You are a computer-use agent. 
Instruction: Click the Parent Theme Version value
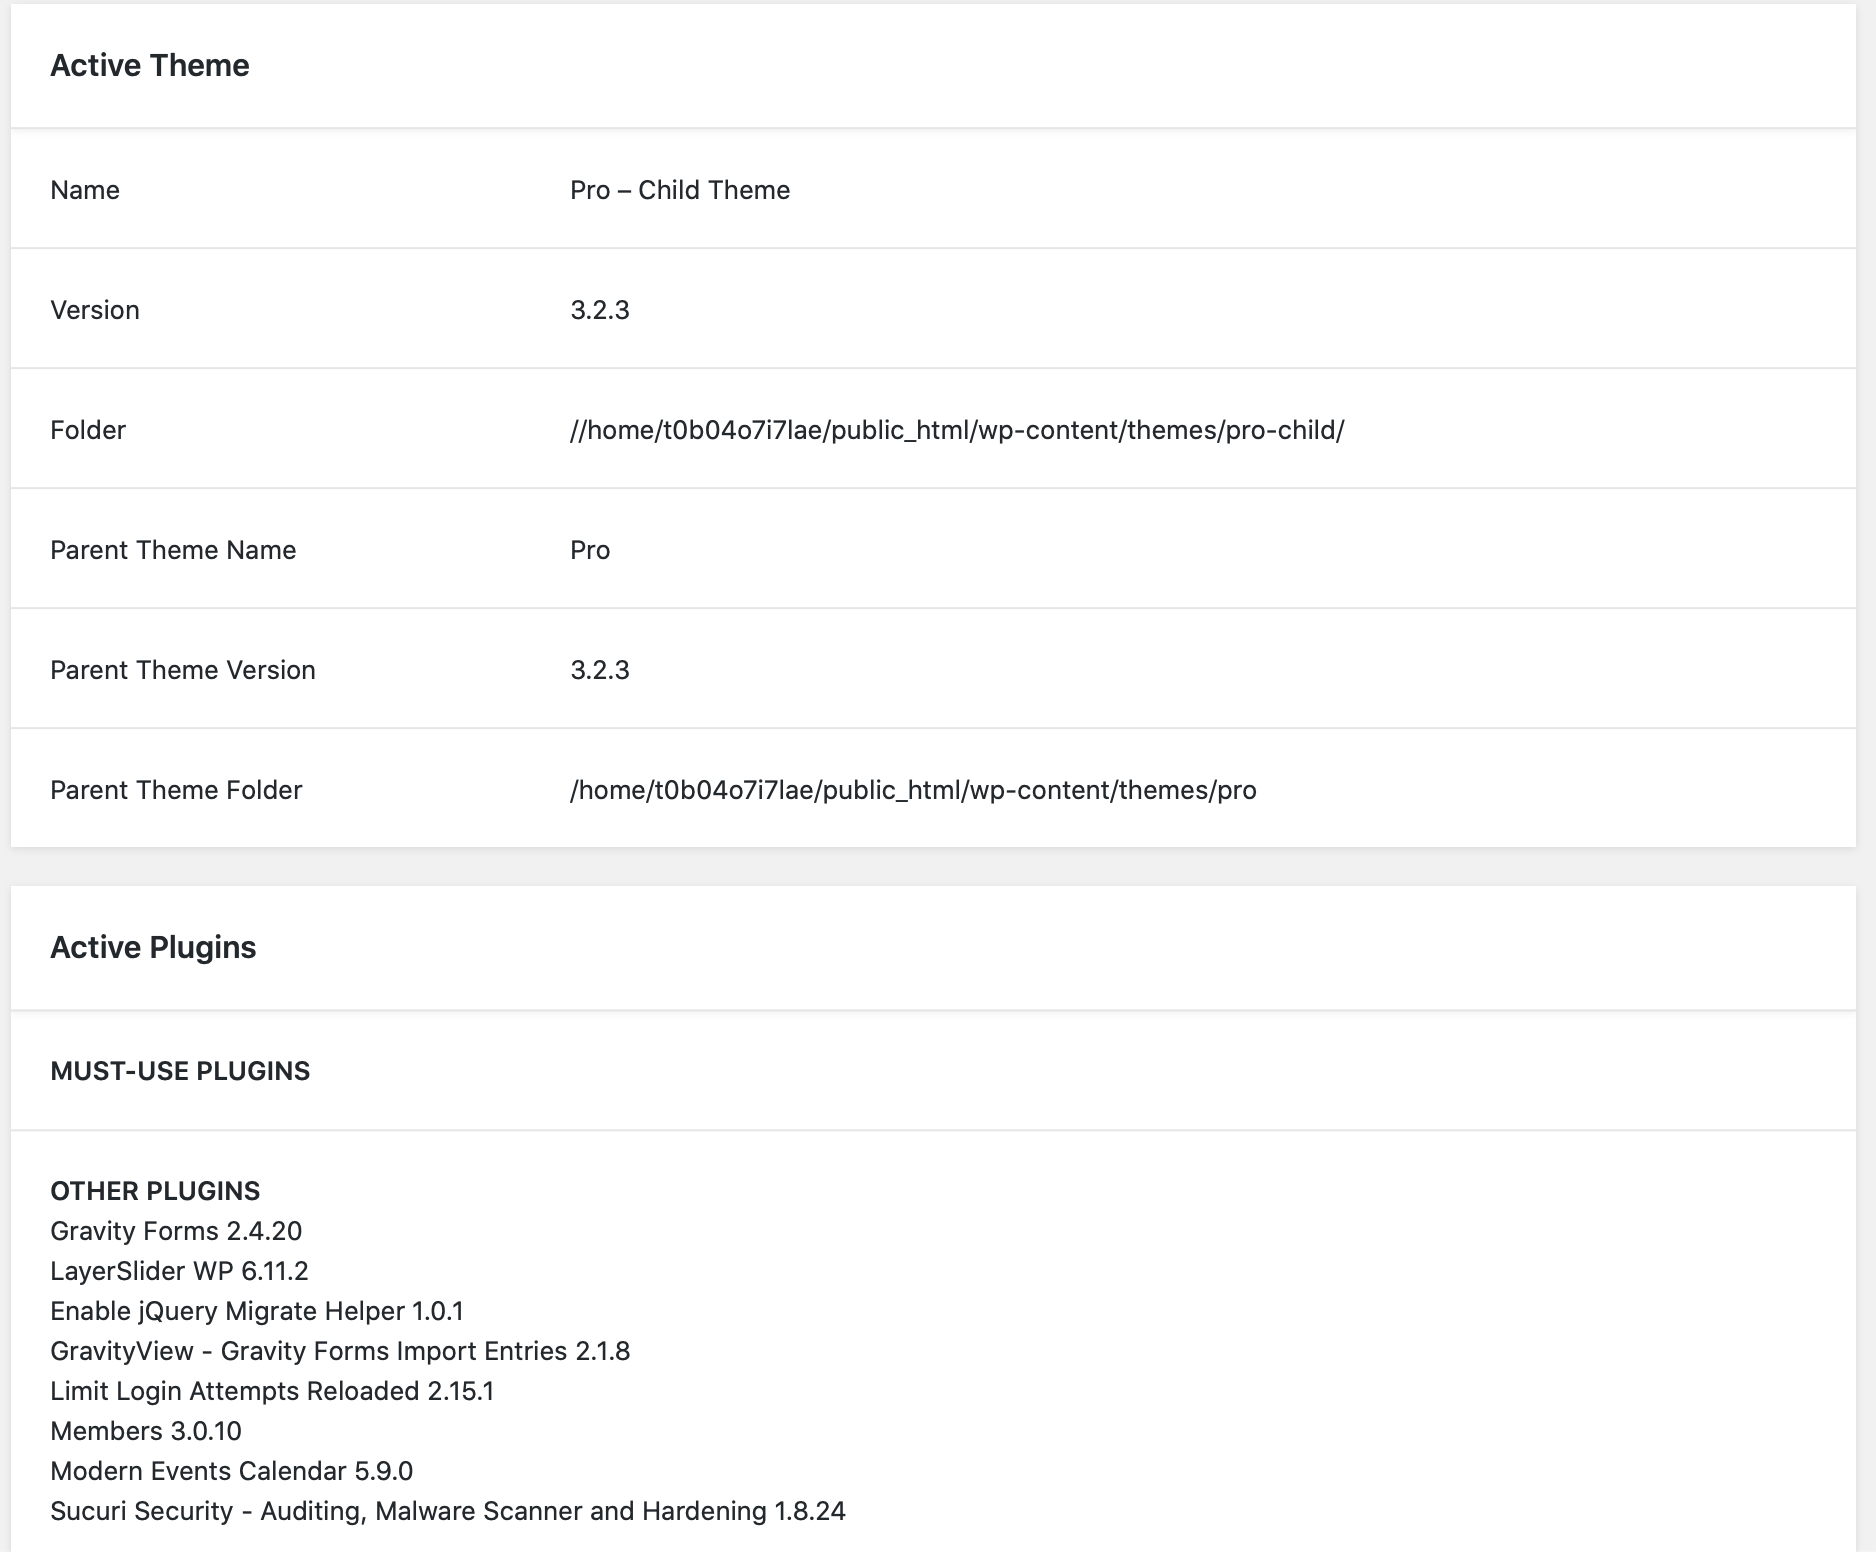point(600,670)
